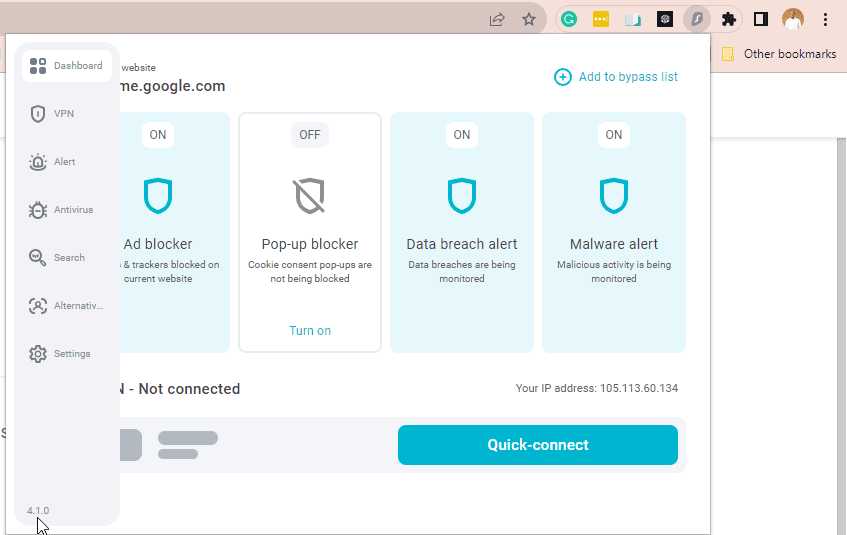This screenshot has width=847, height=535.
Task: Click the teal document extension icon
Action: click(x=633, y=20)
